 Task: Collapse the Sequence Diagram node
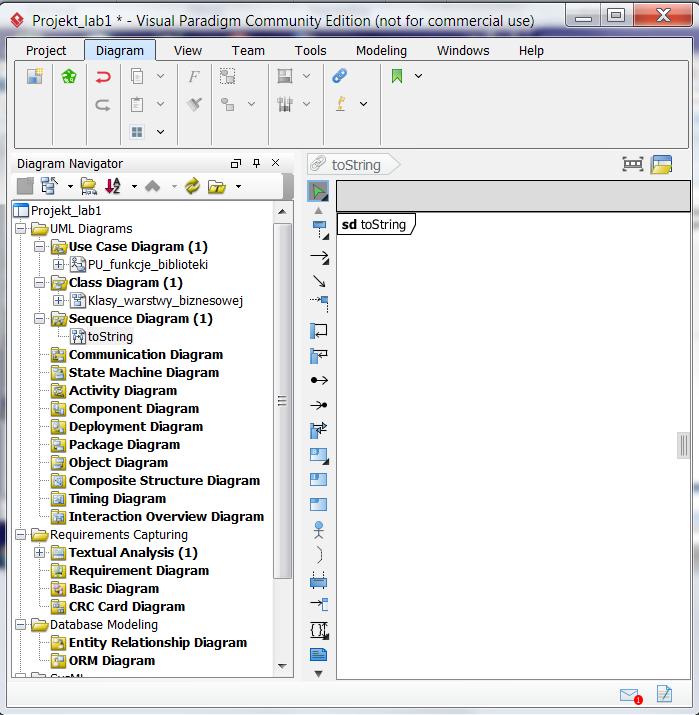click(x=40, y=318)
